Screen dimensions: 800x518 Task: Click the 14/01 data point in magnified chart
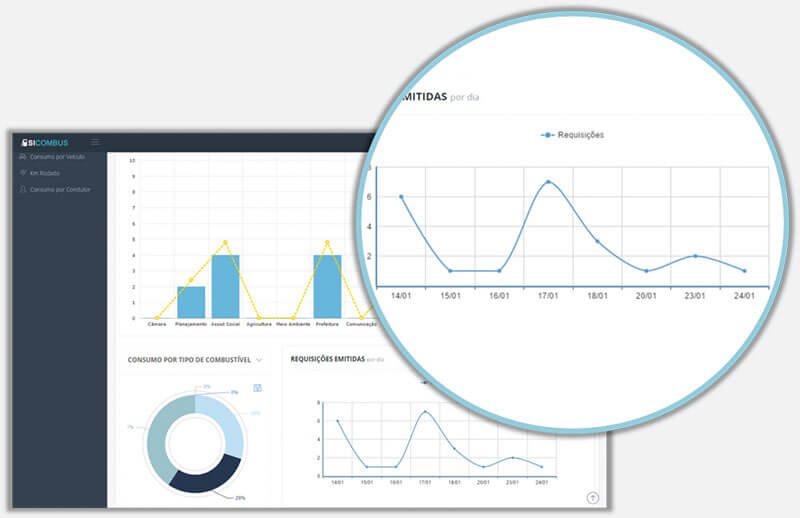(401, 197)
